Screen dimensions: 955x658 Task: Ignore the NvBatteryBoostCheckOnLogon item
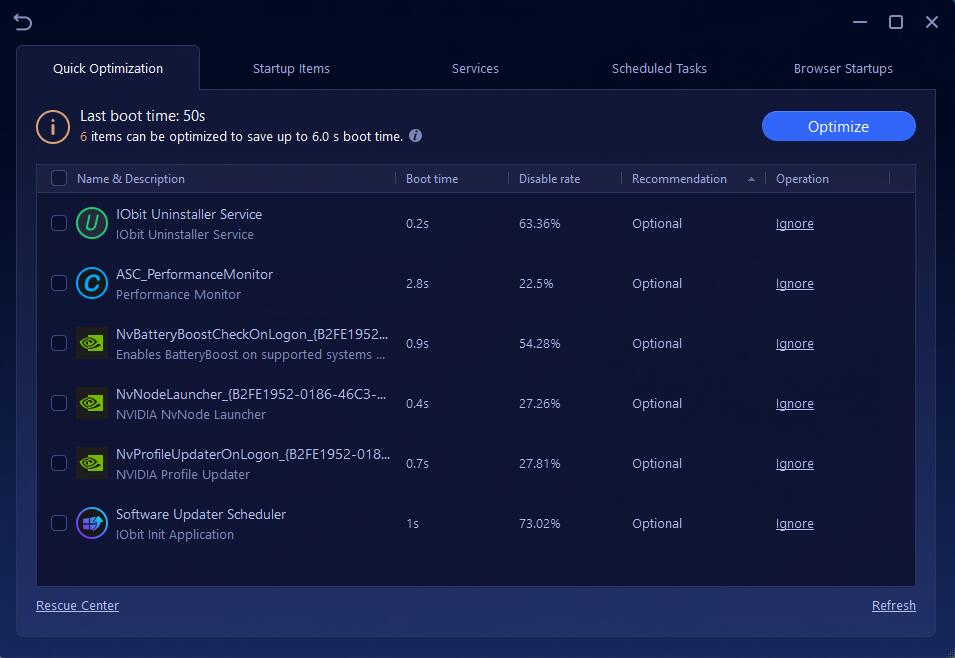(794, 344)
